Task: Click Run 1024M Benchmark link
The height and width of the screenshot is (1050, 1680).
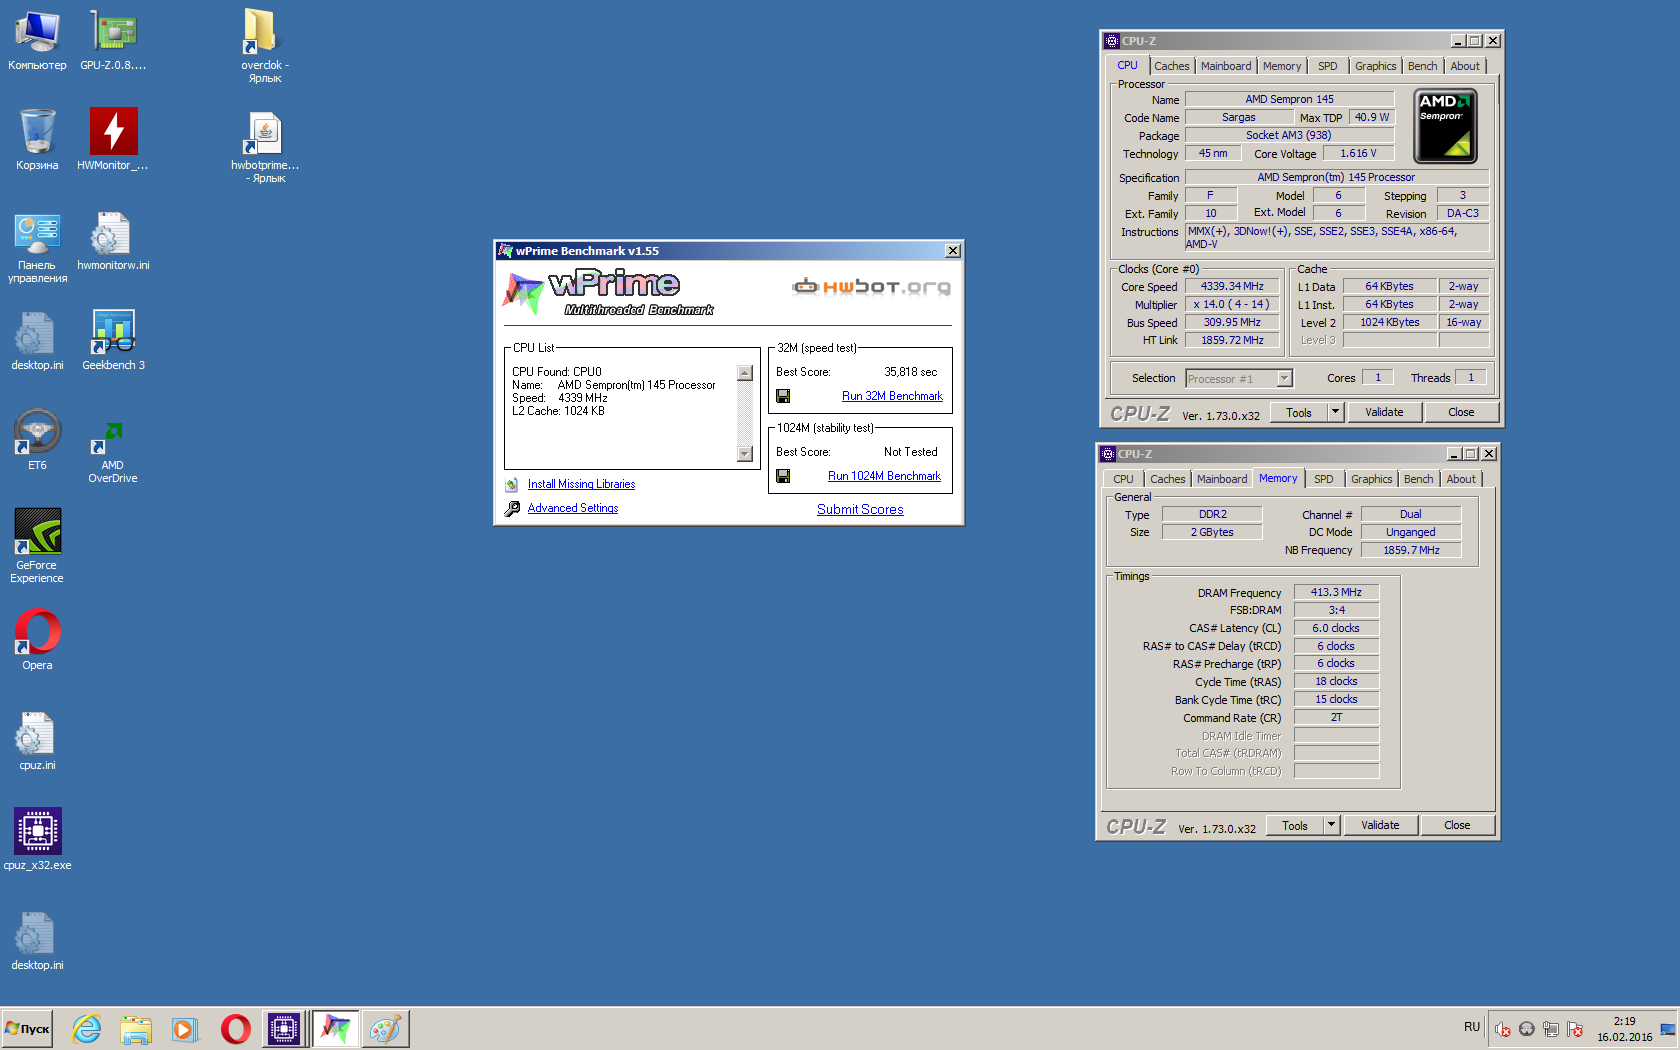Action: point(884,476)
